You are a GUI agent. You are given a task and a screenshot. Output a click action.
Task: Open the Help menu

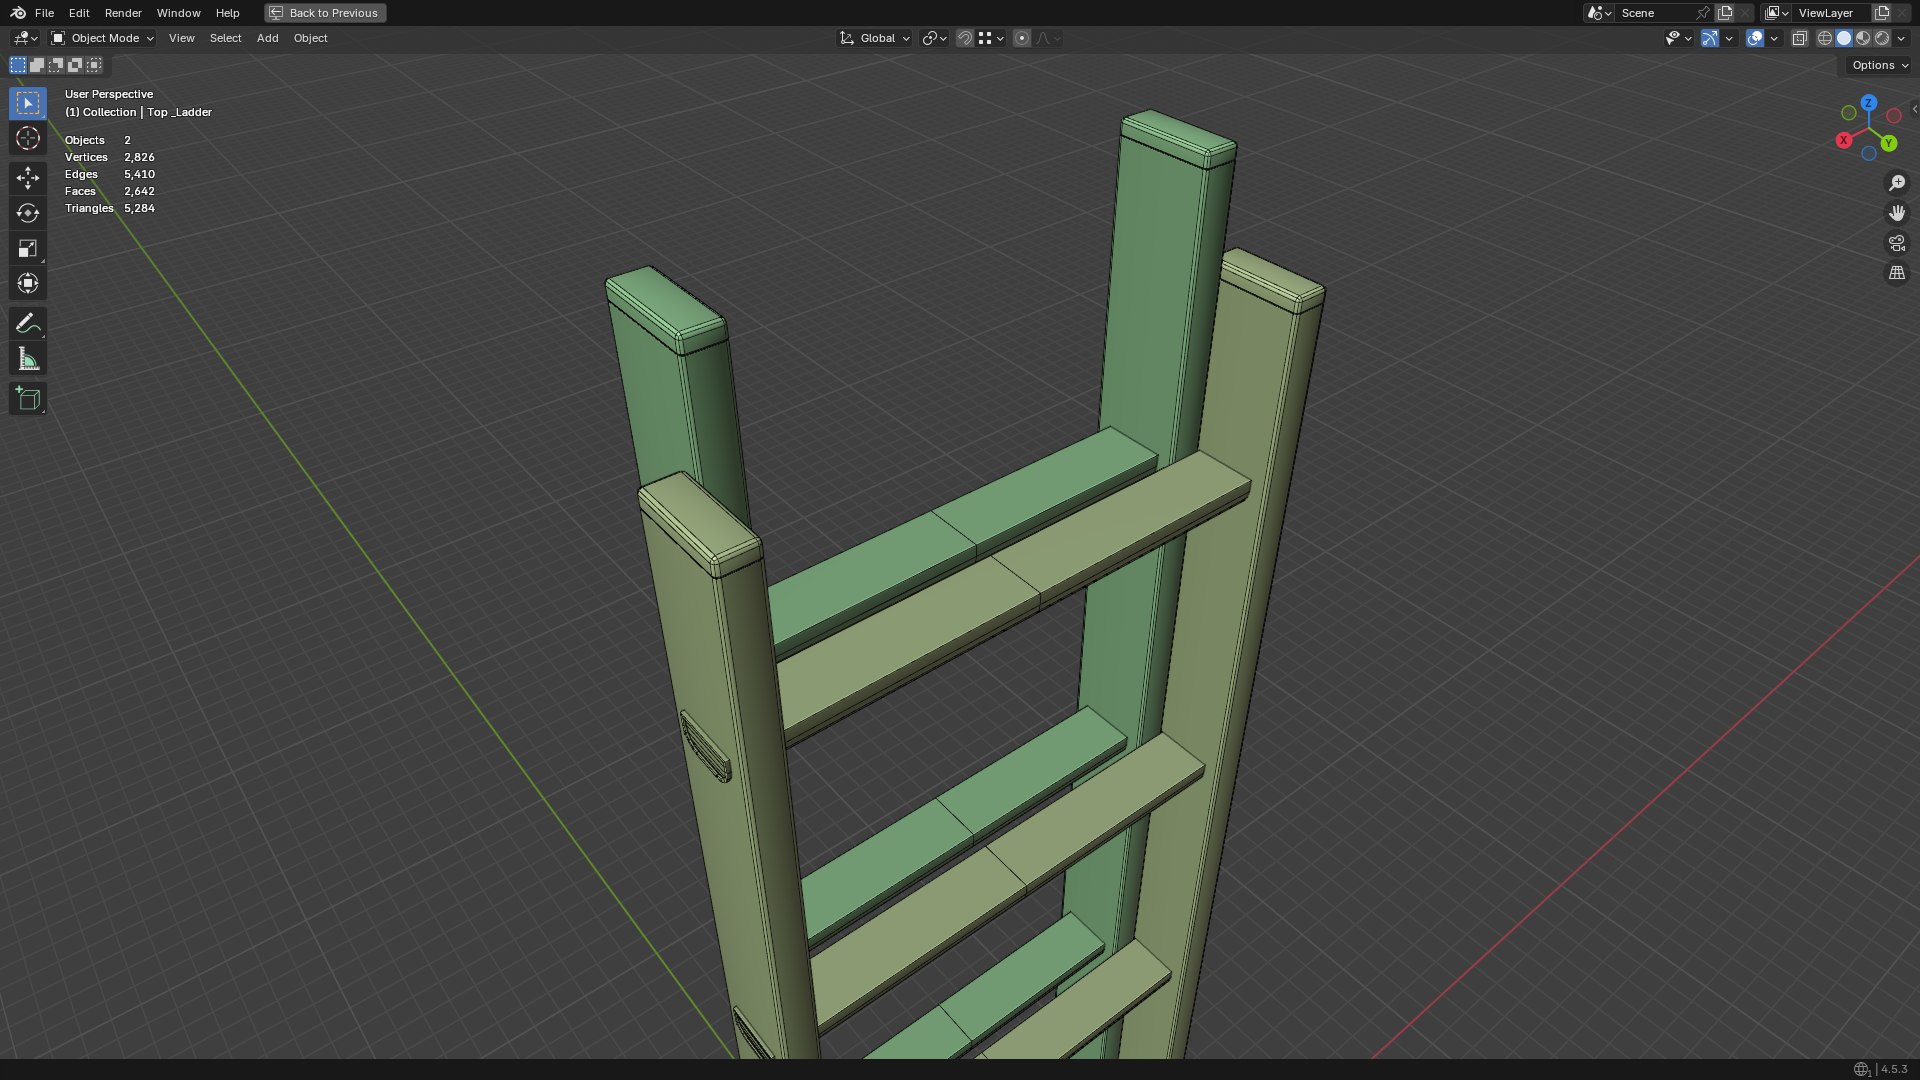click(227, 13)
